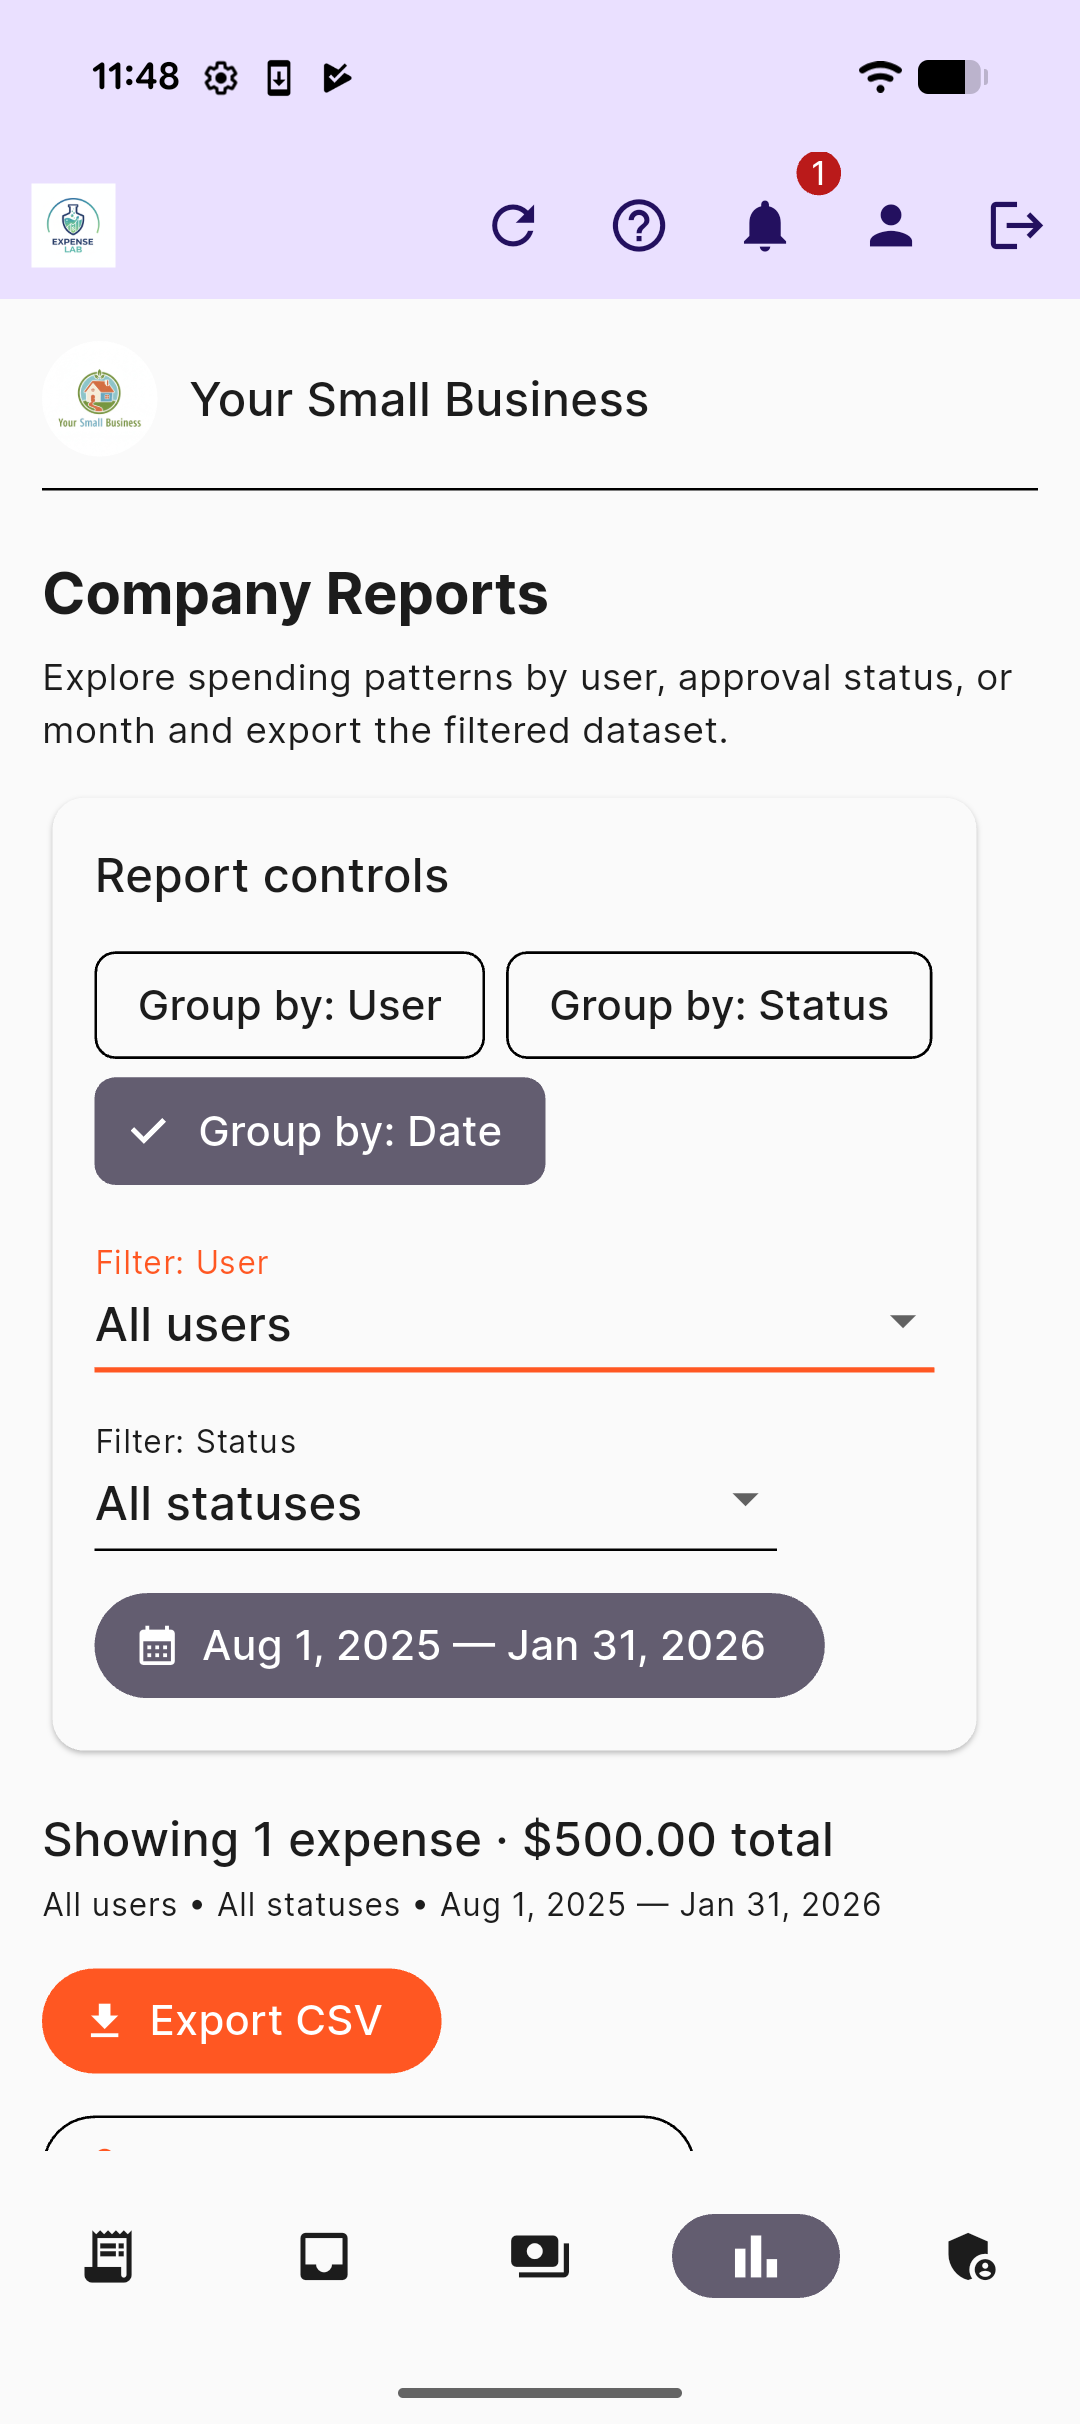
Task: Expand the Filter: User dropdown
Action: (x=514, y=1323)
